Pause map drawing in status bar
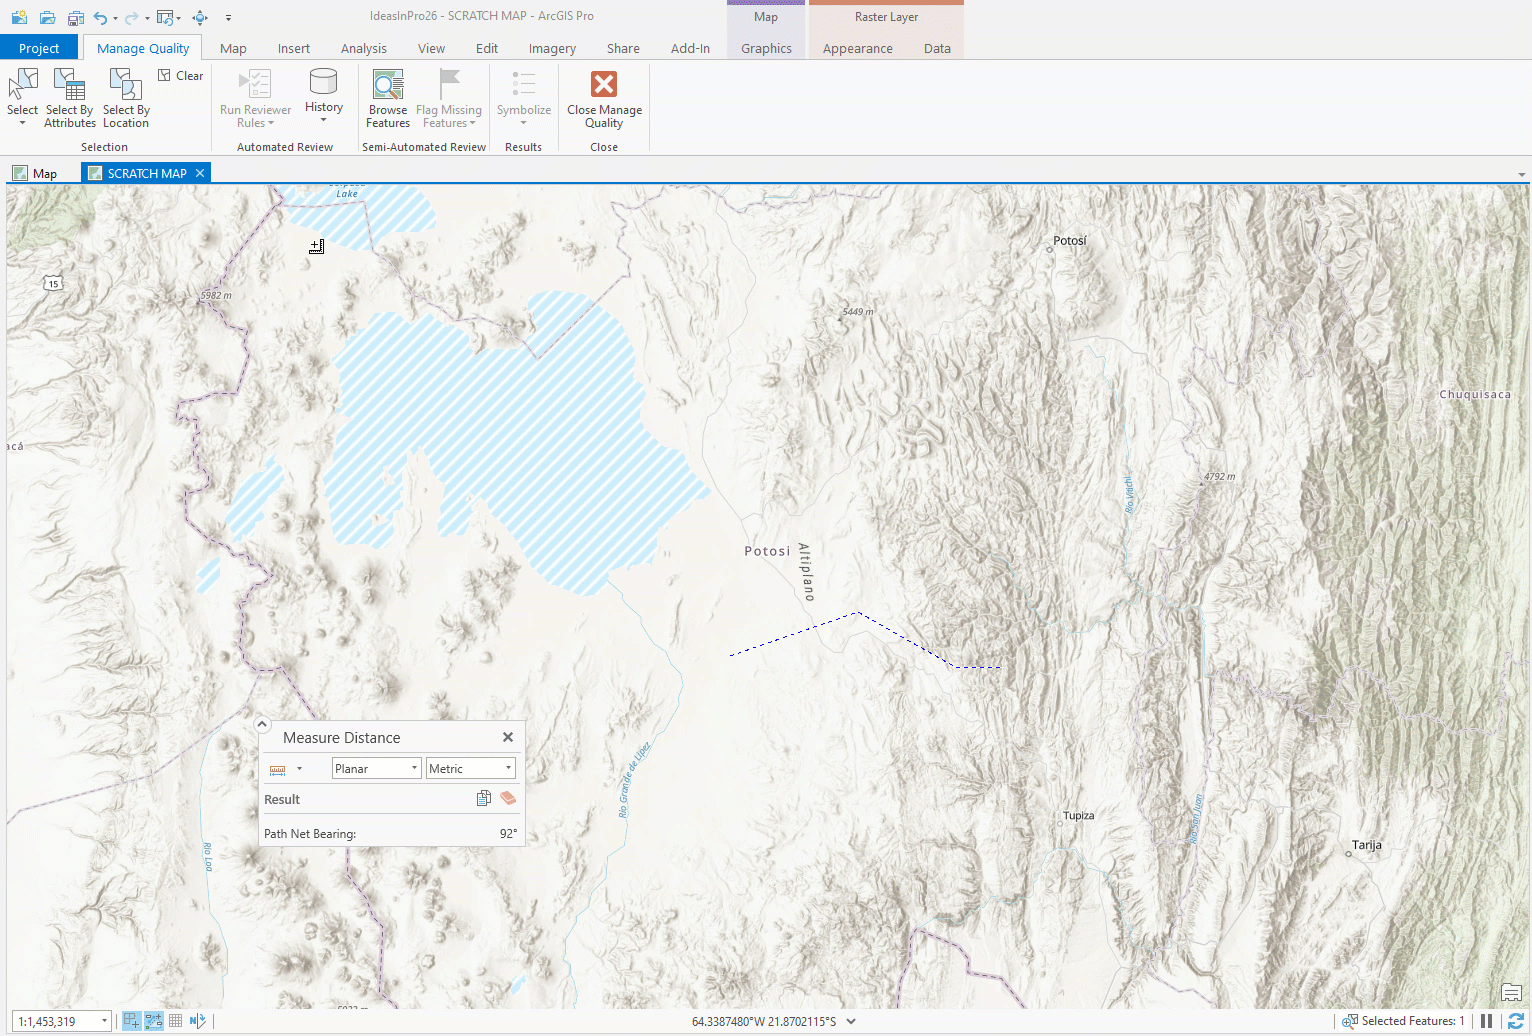The width and height of the screenshot is (1532, 1036). point(1487,1021)
